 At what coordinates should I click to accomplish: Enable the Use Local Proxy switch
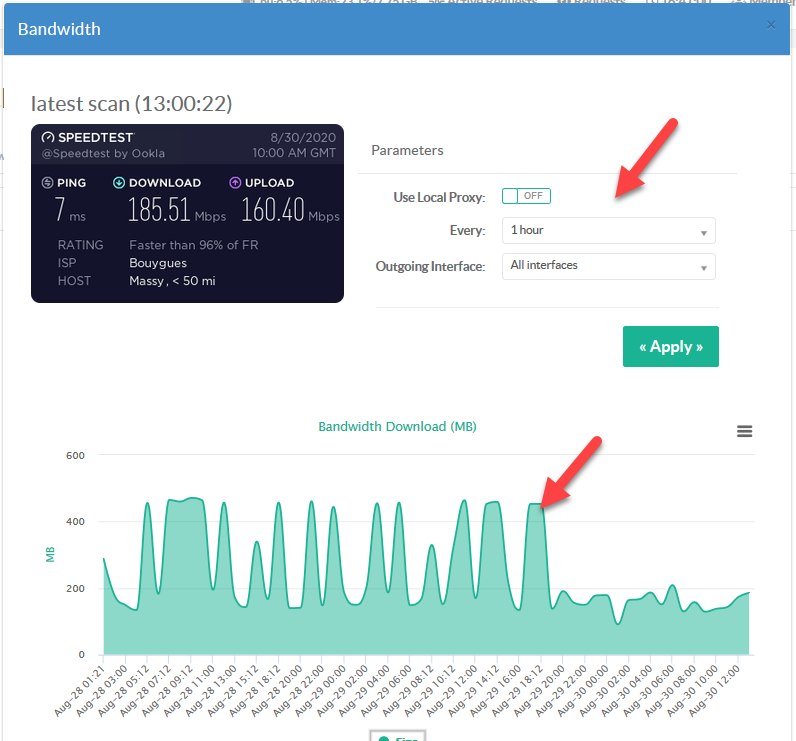[526, 196]
